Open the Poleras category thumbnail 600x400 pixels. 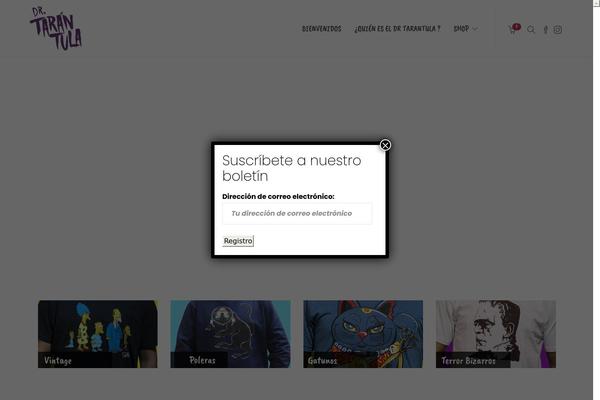(230, 334)
